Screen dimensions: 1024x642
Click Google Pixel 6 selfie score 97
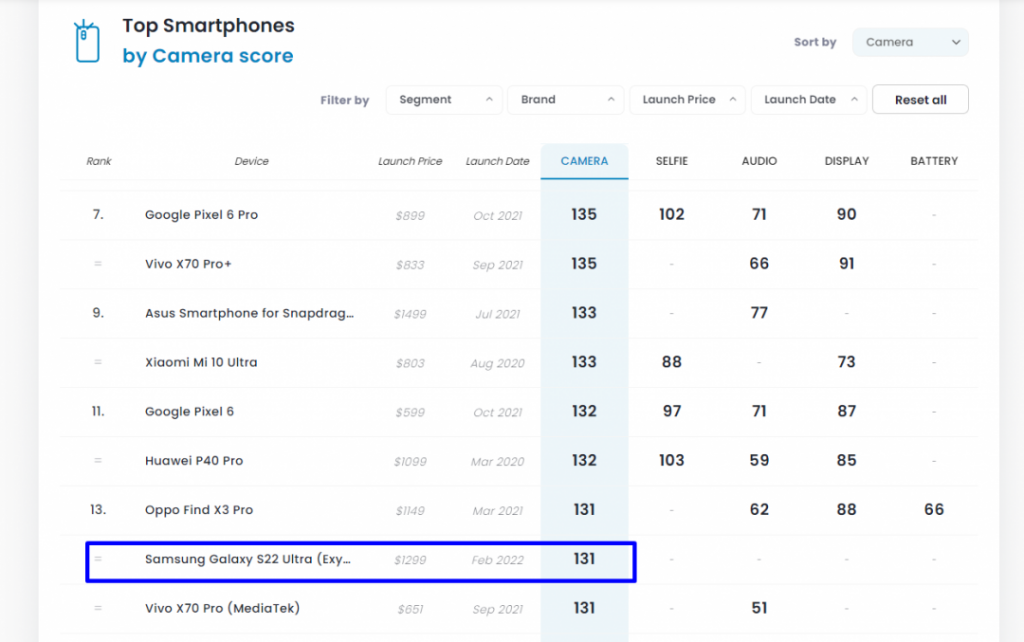(671, 411)
